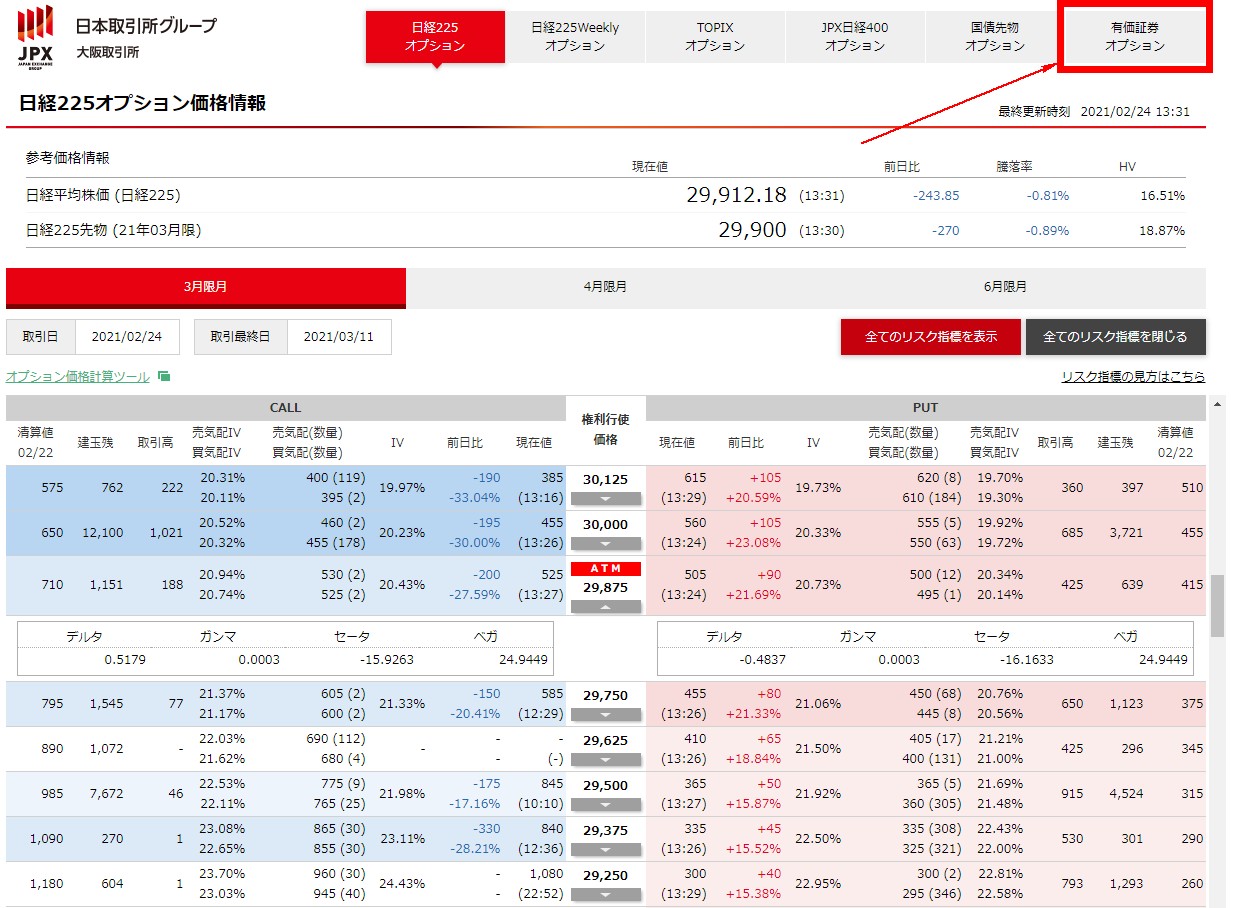Expand risk indicators under strike 29,250

(605, 895)
